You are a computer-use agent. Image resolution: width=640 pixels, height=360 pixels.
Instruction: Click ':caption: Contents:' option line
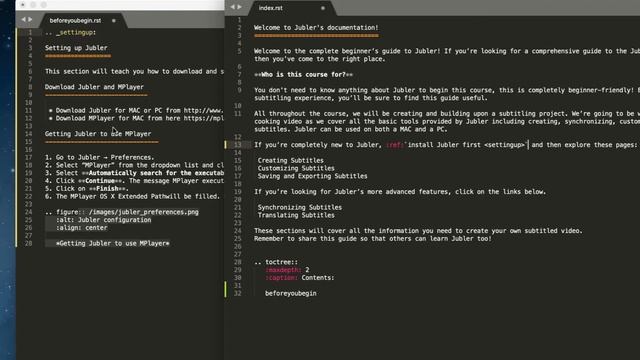[x=300, y=278]
